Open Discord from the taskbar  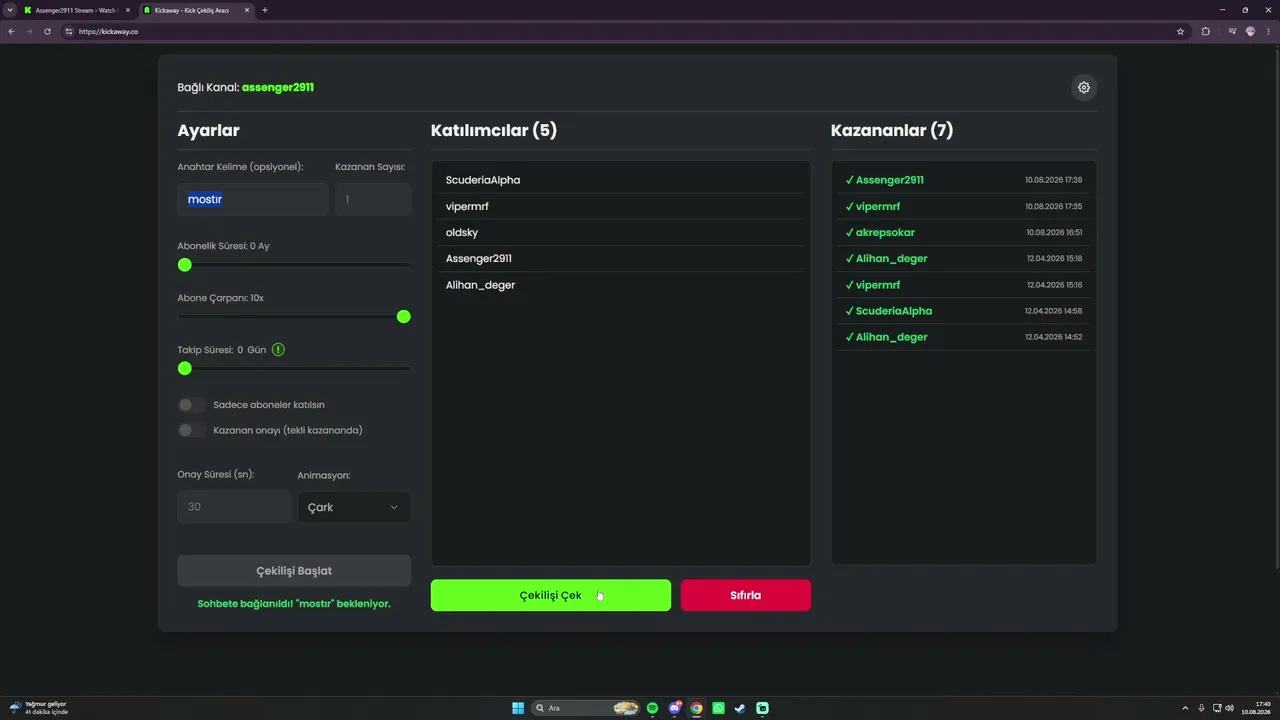click(674, 708)
